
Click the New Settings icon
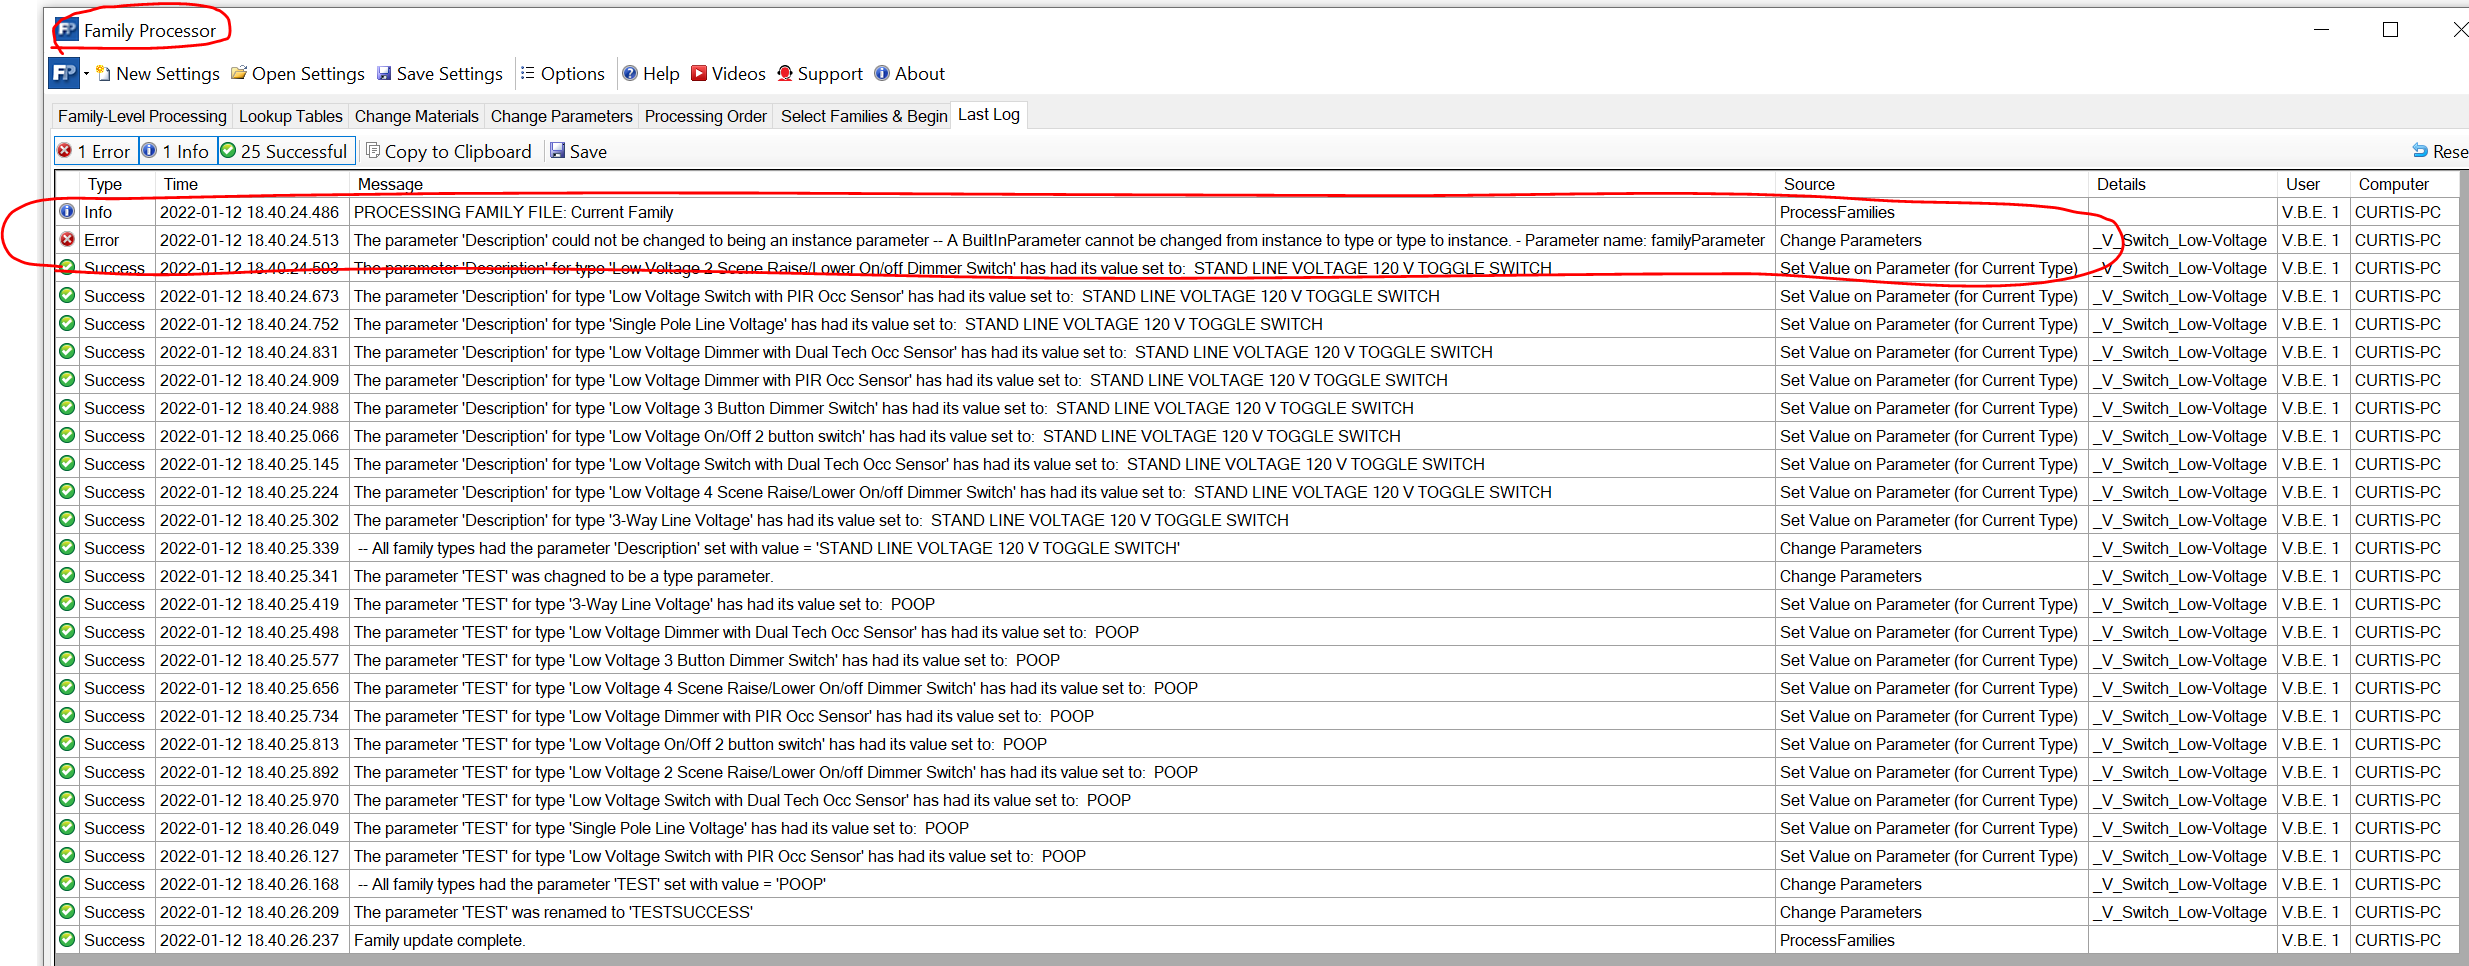104,73
